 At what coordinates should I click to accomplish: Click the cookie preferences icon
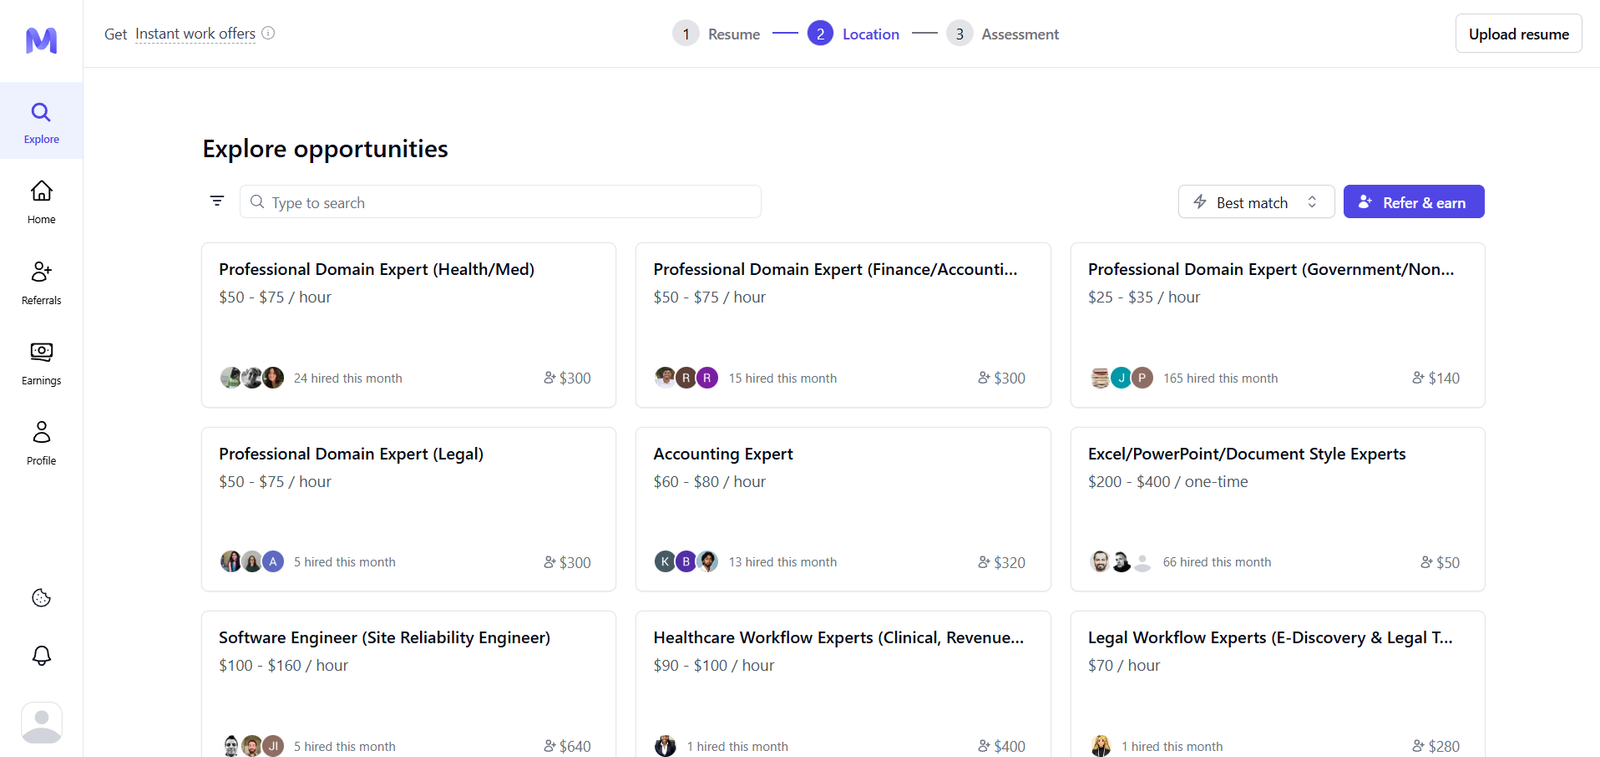click(x=41, y=598)
